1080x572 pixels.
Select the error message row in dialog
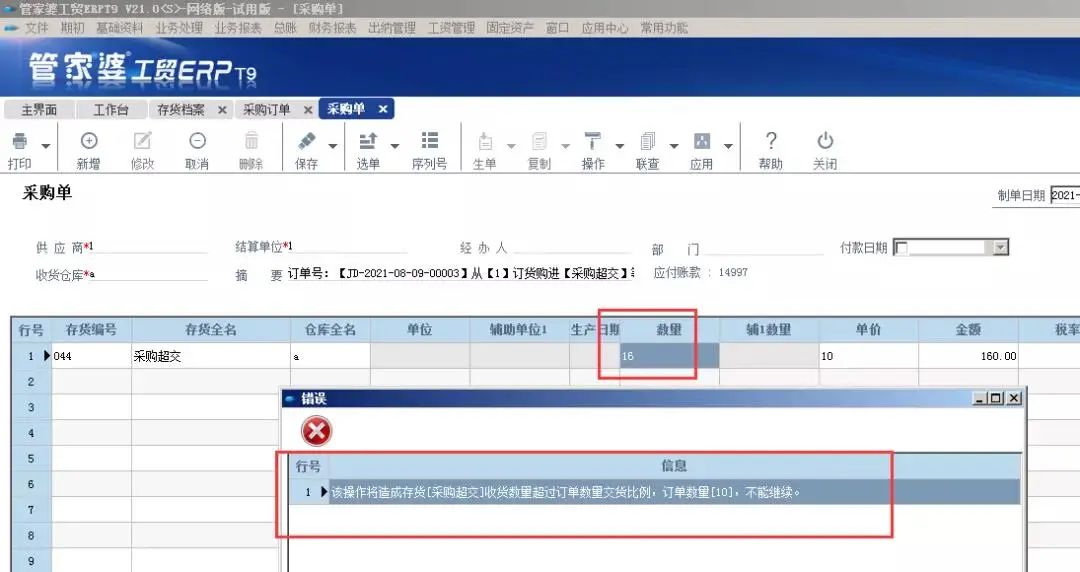[654, 492]
